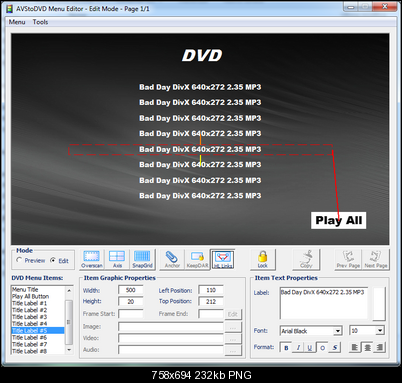Go to Next Page

click(x=376, y=259)
